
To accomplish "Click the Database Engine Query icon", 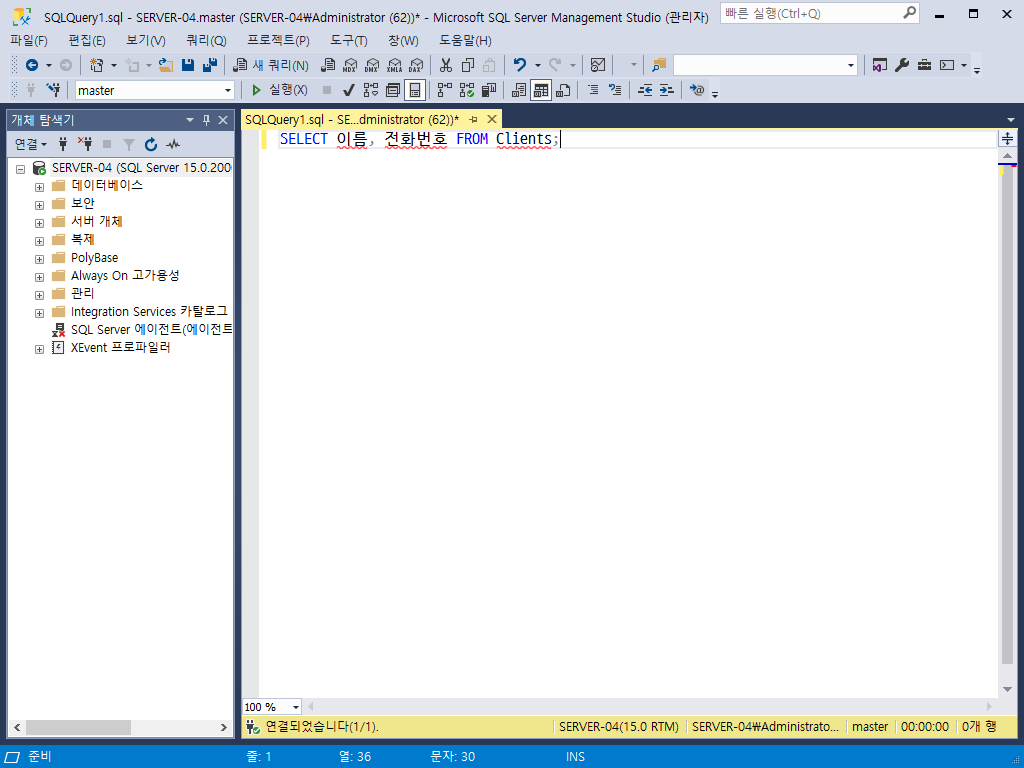I will [328, 65].
